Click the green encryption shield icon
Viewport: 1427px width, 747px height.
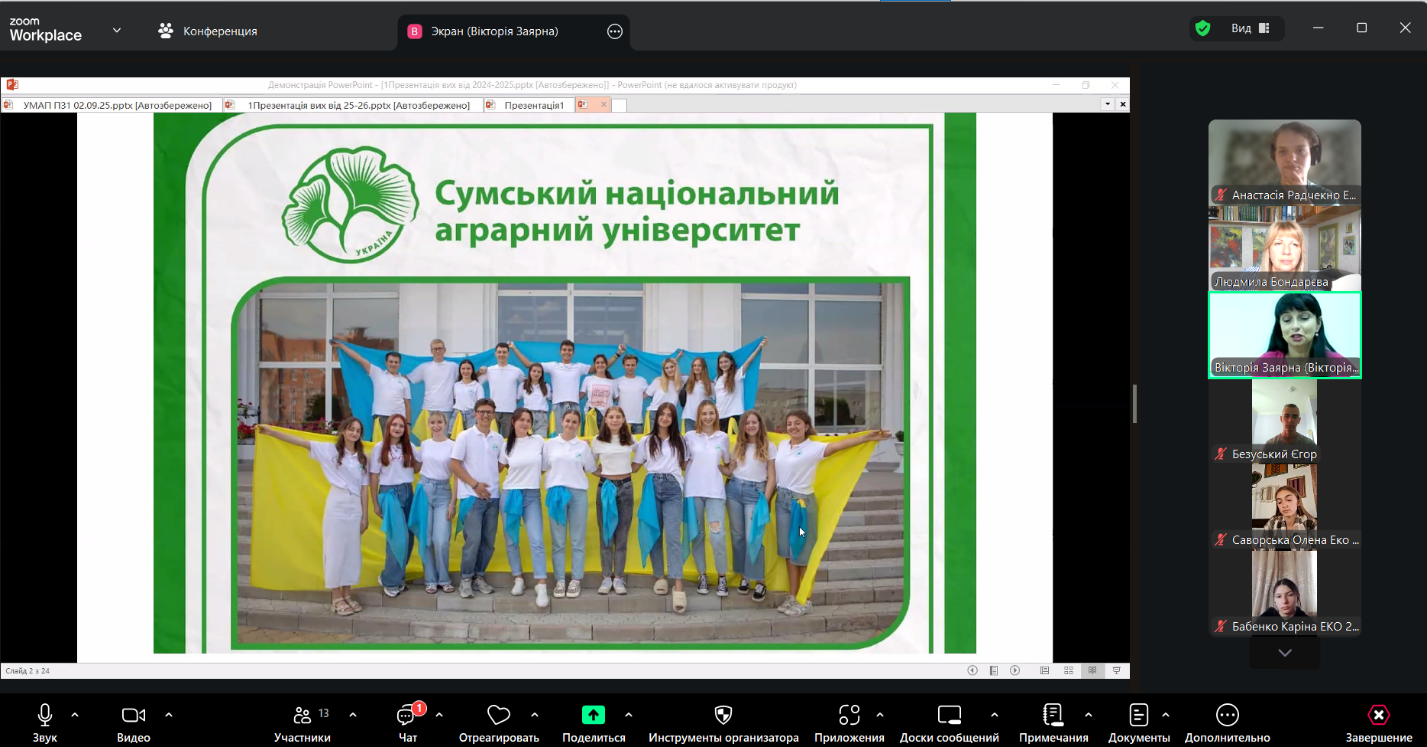click(1203, 29)
